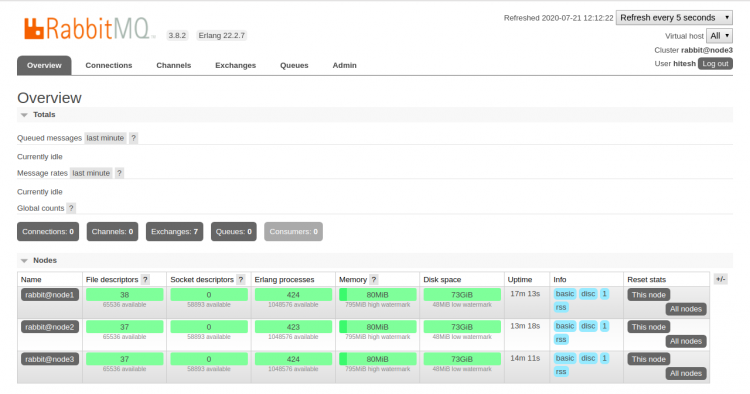Click the disc tag for rabbit@node1
This screenshot has width=750, height=394.
point(588,294)
